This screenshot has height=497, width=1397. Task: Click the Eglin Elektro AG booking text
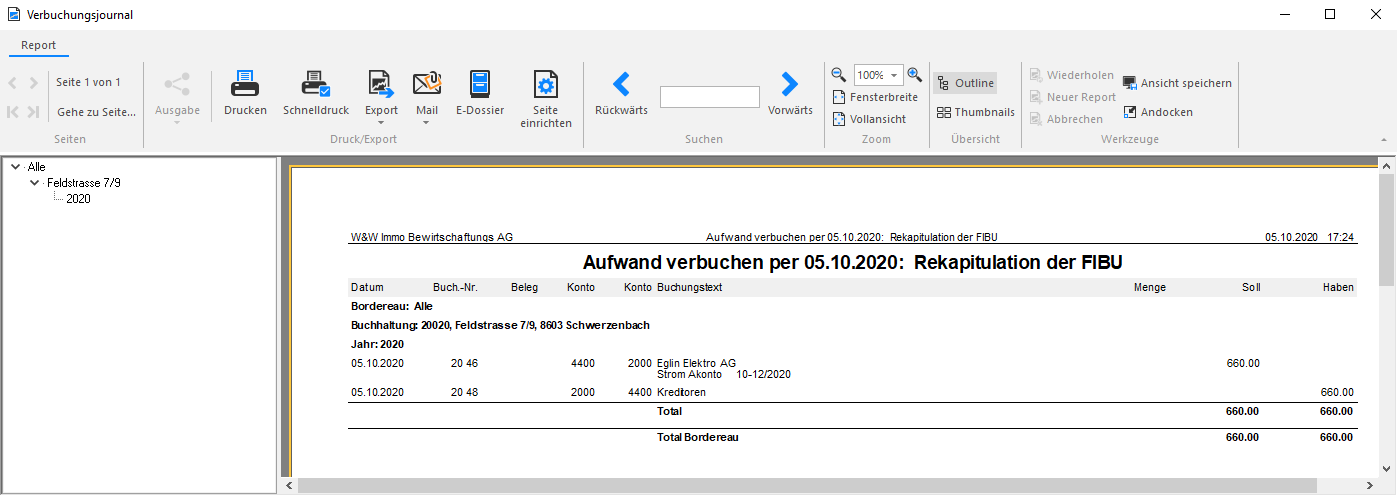pyautogui.click(x=696, y=363)
